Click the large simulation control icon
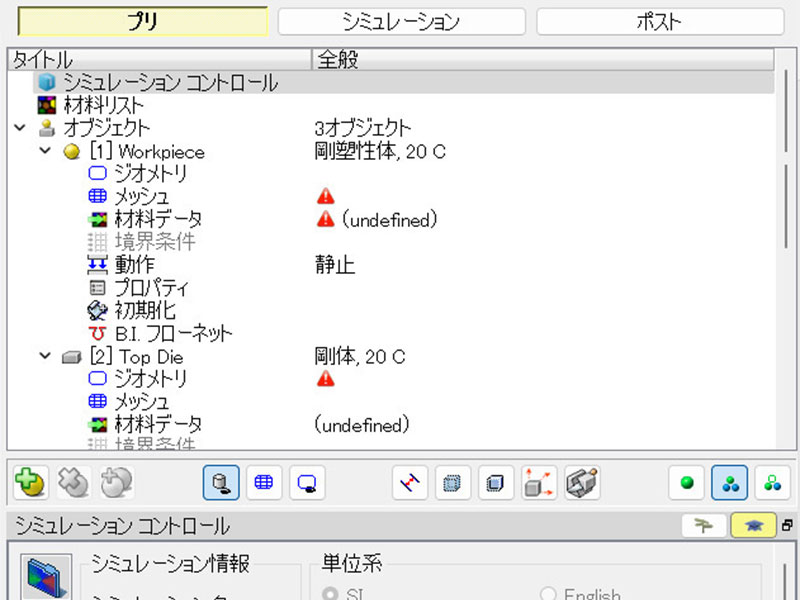 (43, 580)
